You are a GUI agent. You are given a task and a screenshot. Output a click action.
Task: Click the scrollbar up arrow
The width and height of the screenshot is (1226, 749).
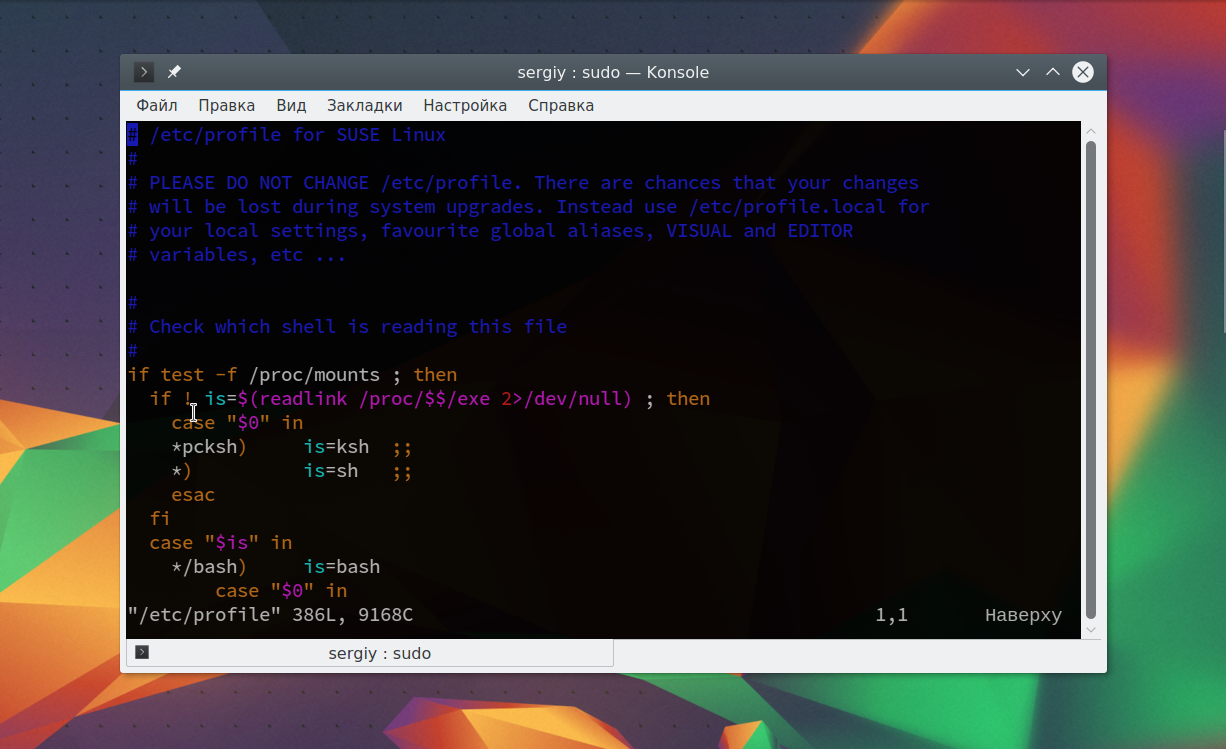click(1091, 131)
